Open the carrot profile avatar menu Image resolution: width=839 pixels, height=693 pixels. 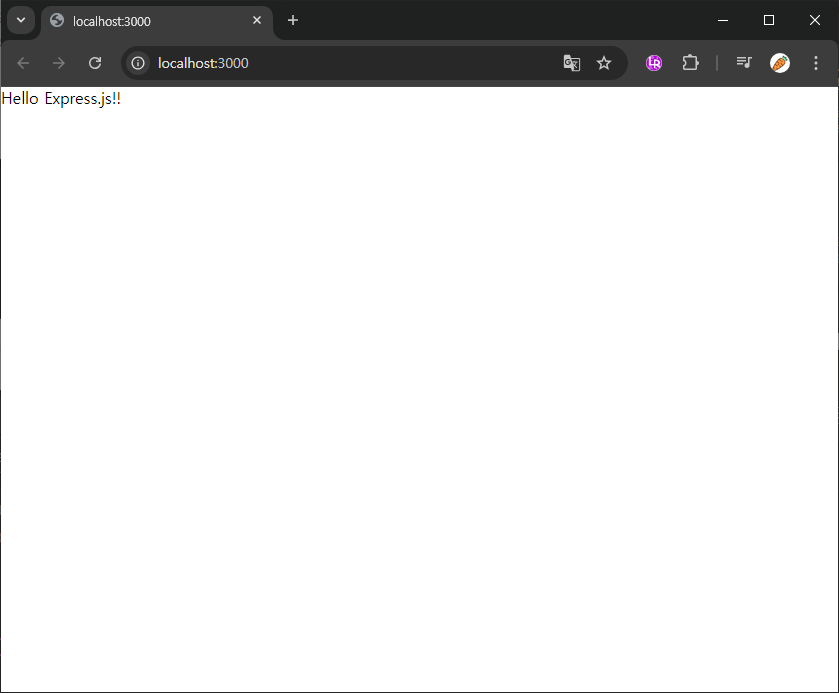point(780,62)
